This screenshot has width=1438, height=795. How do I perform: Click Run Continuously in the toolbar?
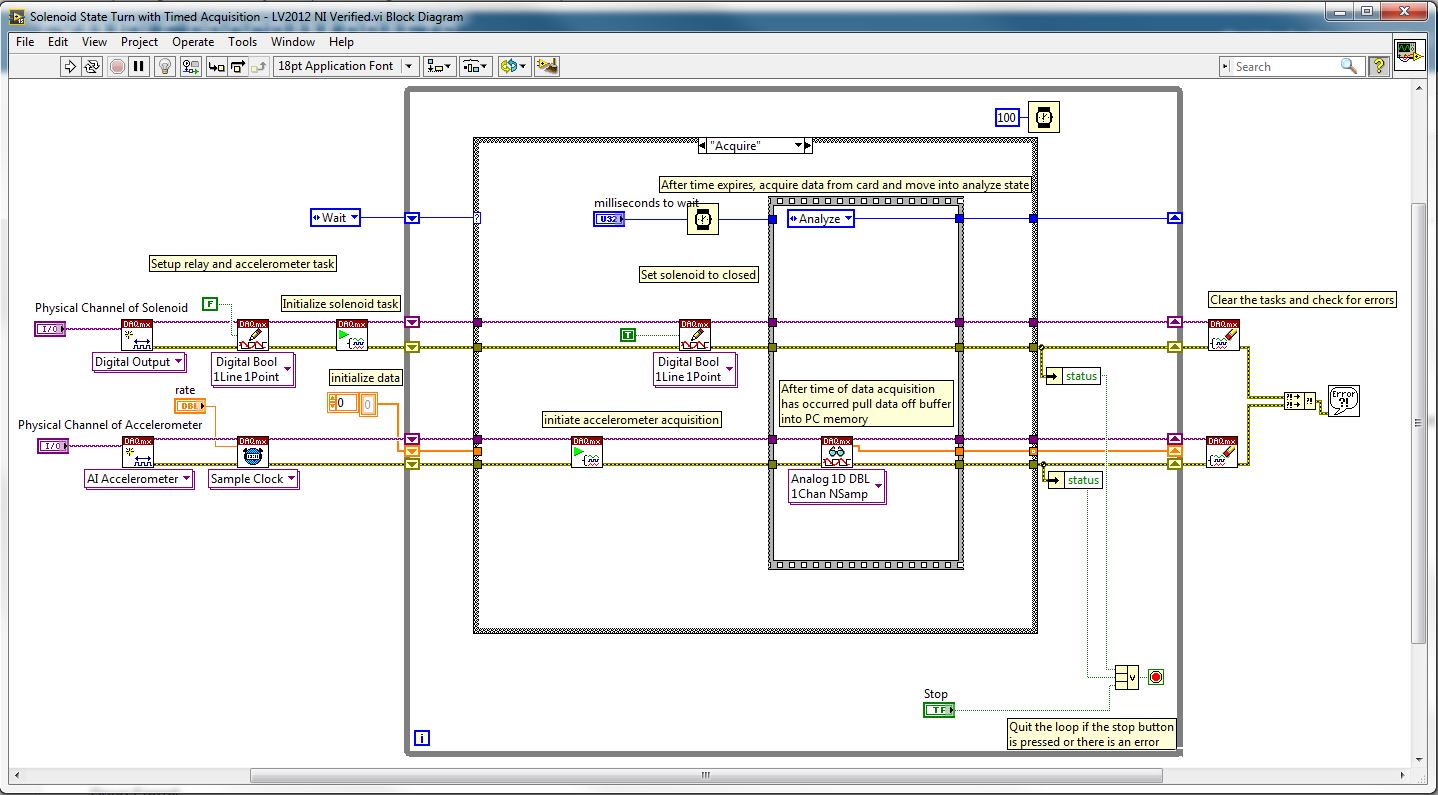tap(92, 66)
